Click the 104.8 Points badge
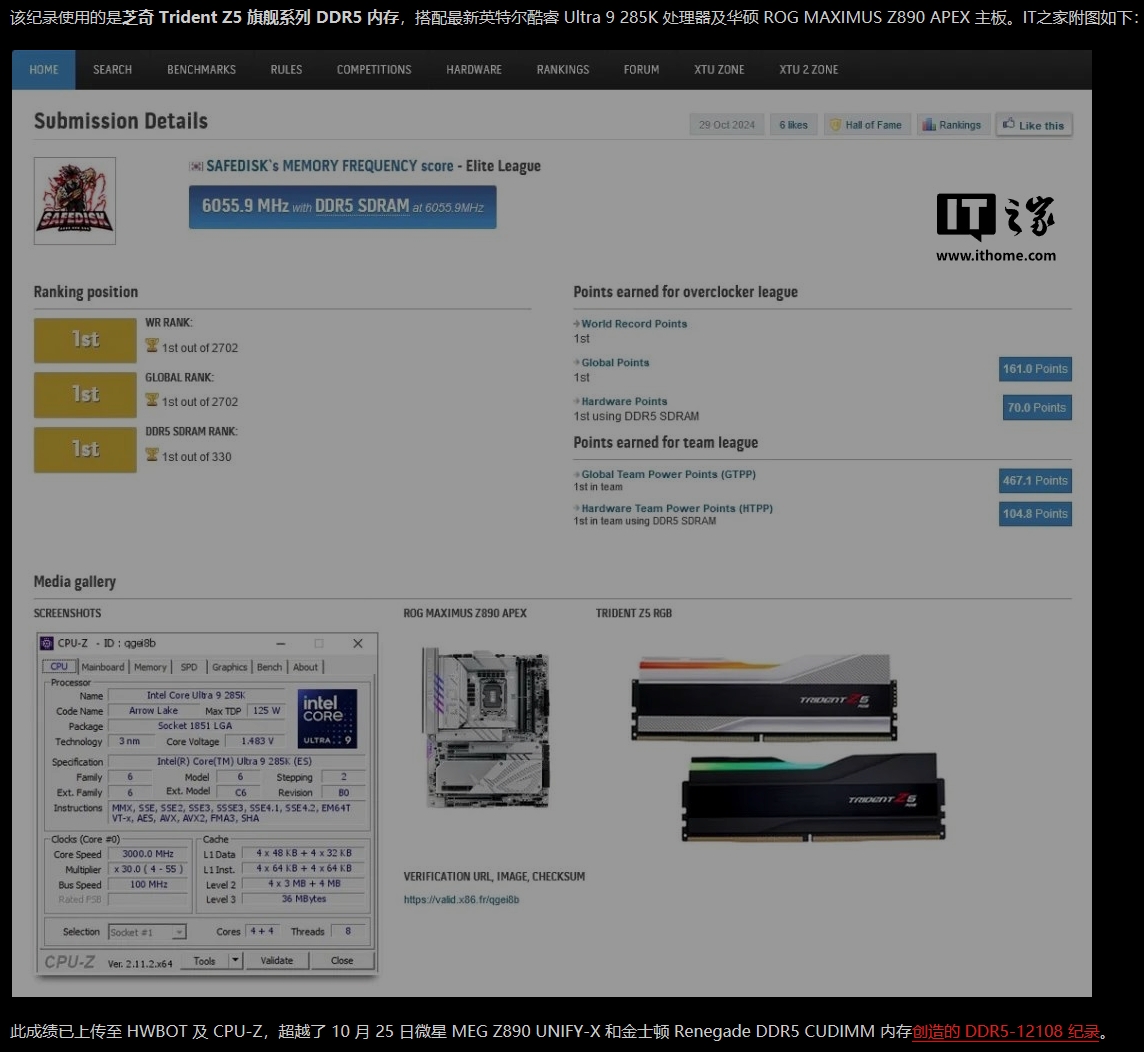The width and height of the screenshot is (1144, 1052). click(1035, 514)
